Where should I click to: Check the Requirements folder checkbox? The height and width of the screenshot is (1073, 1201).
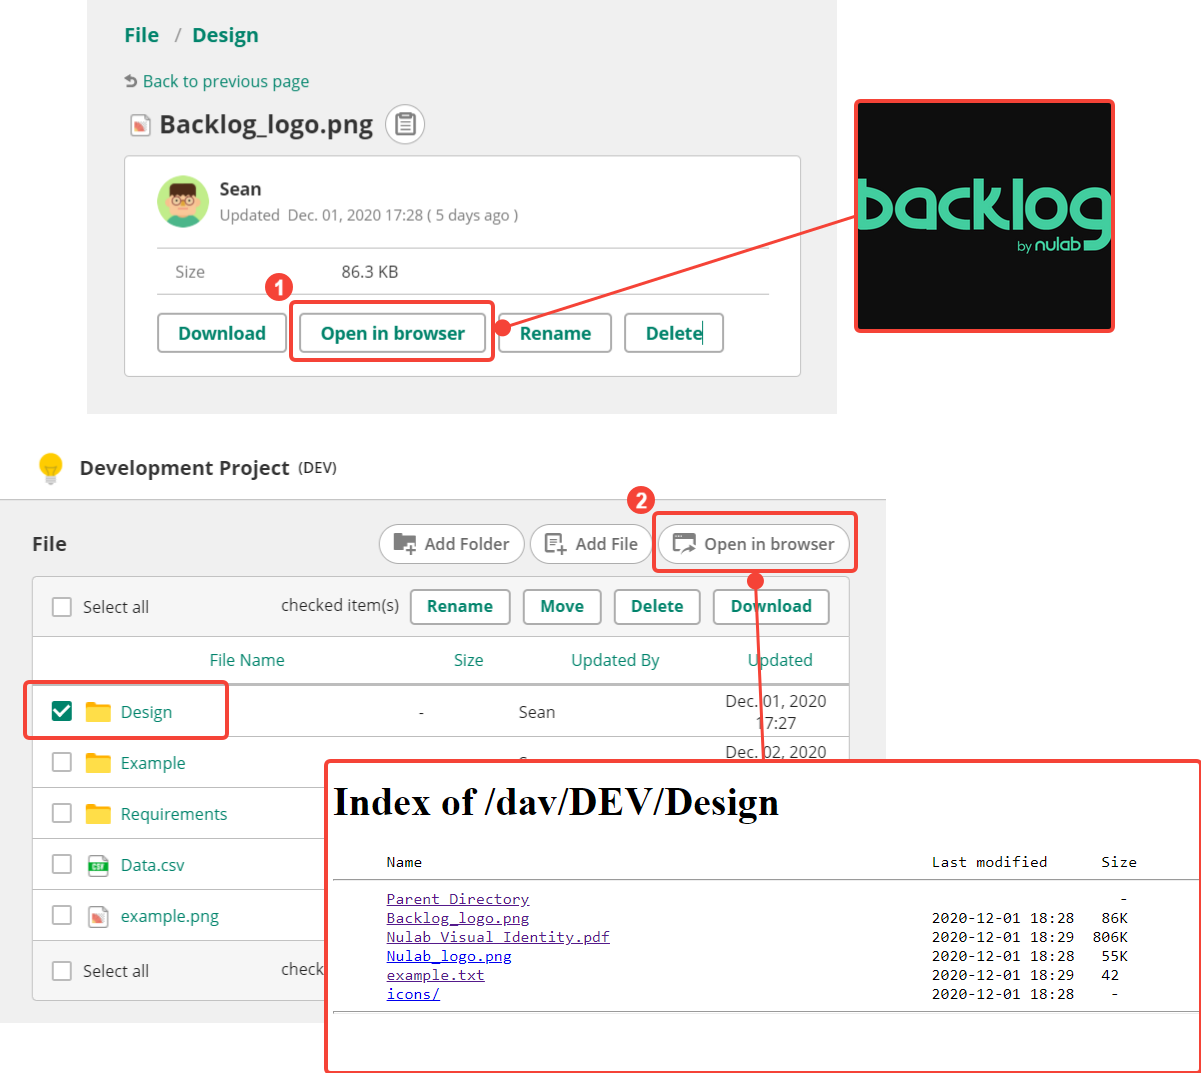click(x=62, y=813)
